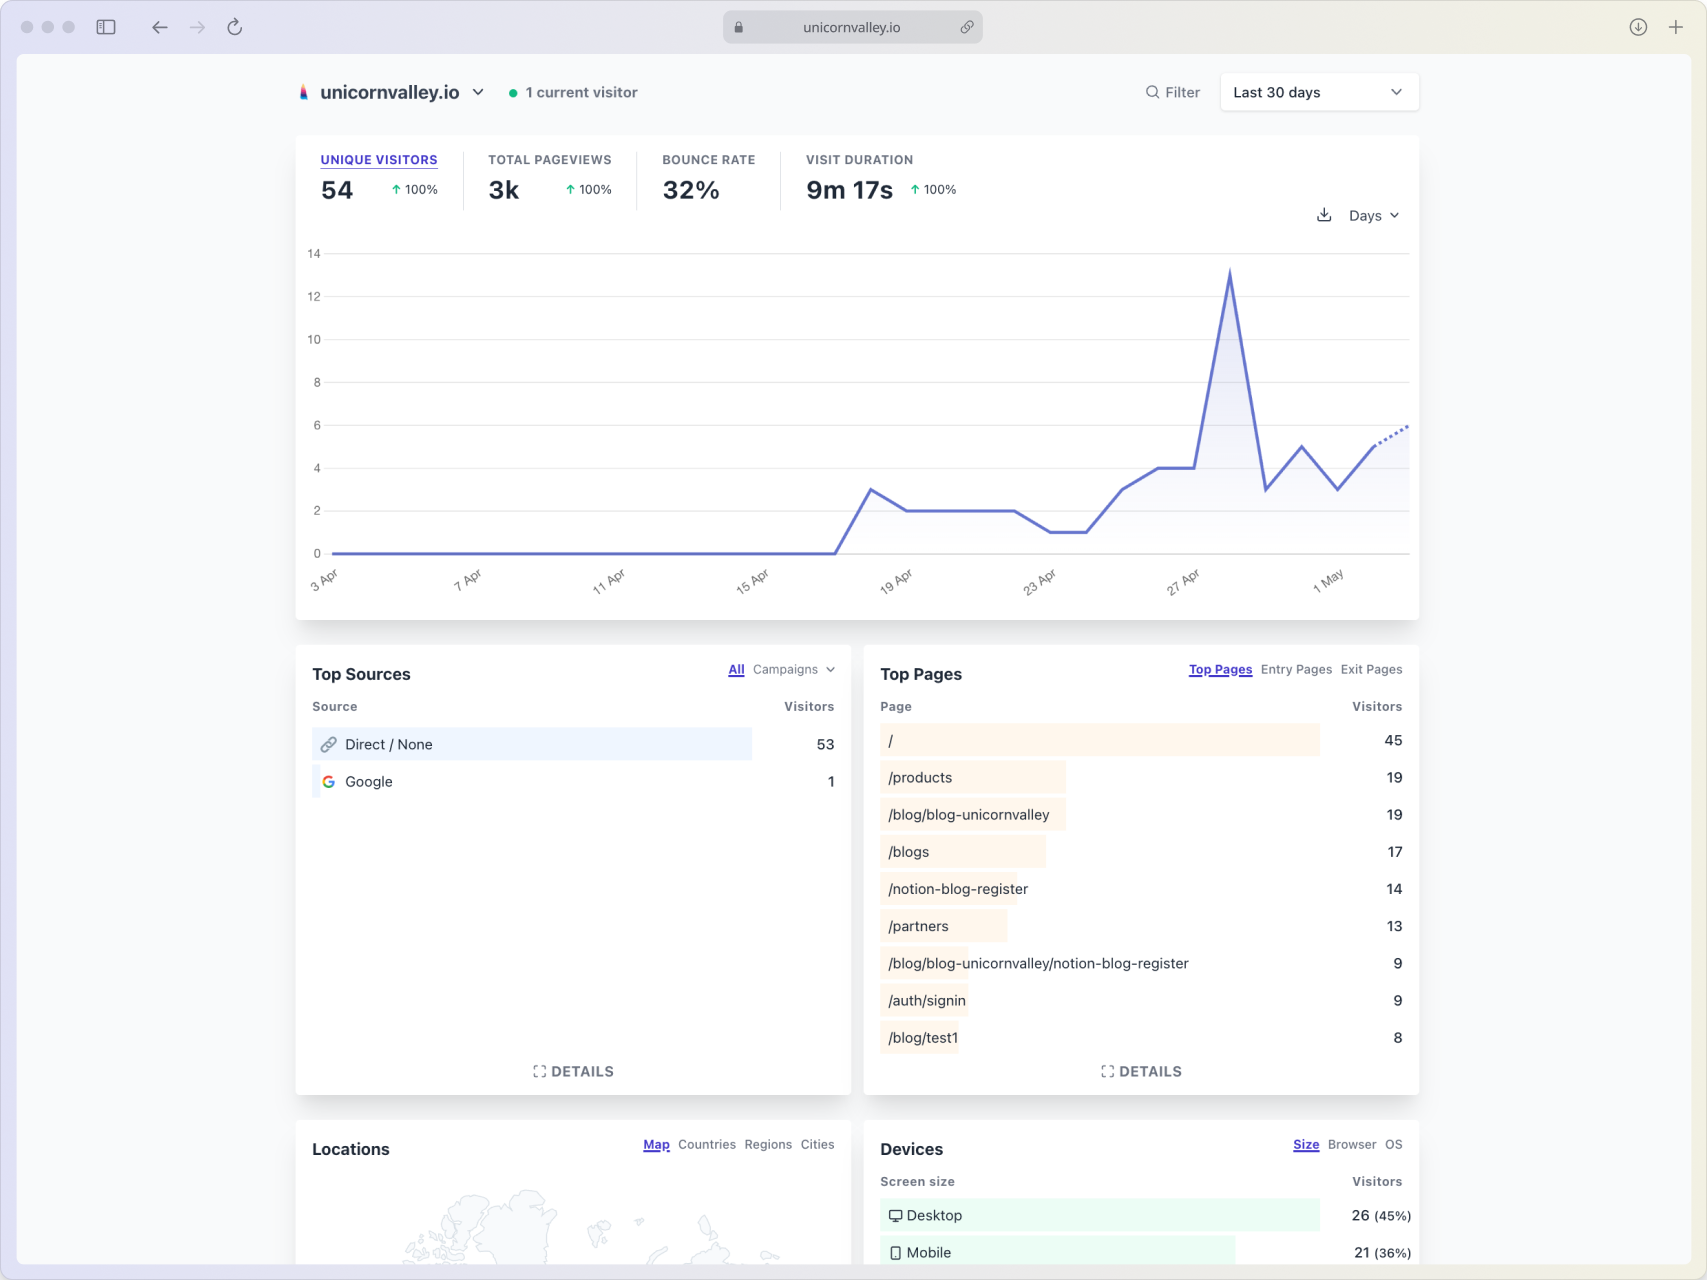The width and height of the screenshot is (1707, 1280).
Task: Click the Top Pages details expand icon
Action: (x=1107, y=1072)
